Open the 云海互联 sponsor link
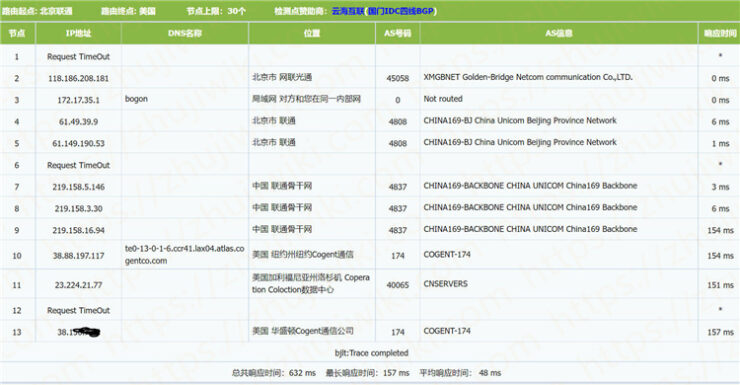This screenshot has width=740, height=385. 348,11
